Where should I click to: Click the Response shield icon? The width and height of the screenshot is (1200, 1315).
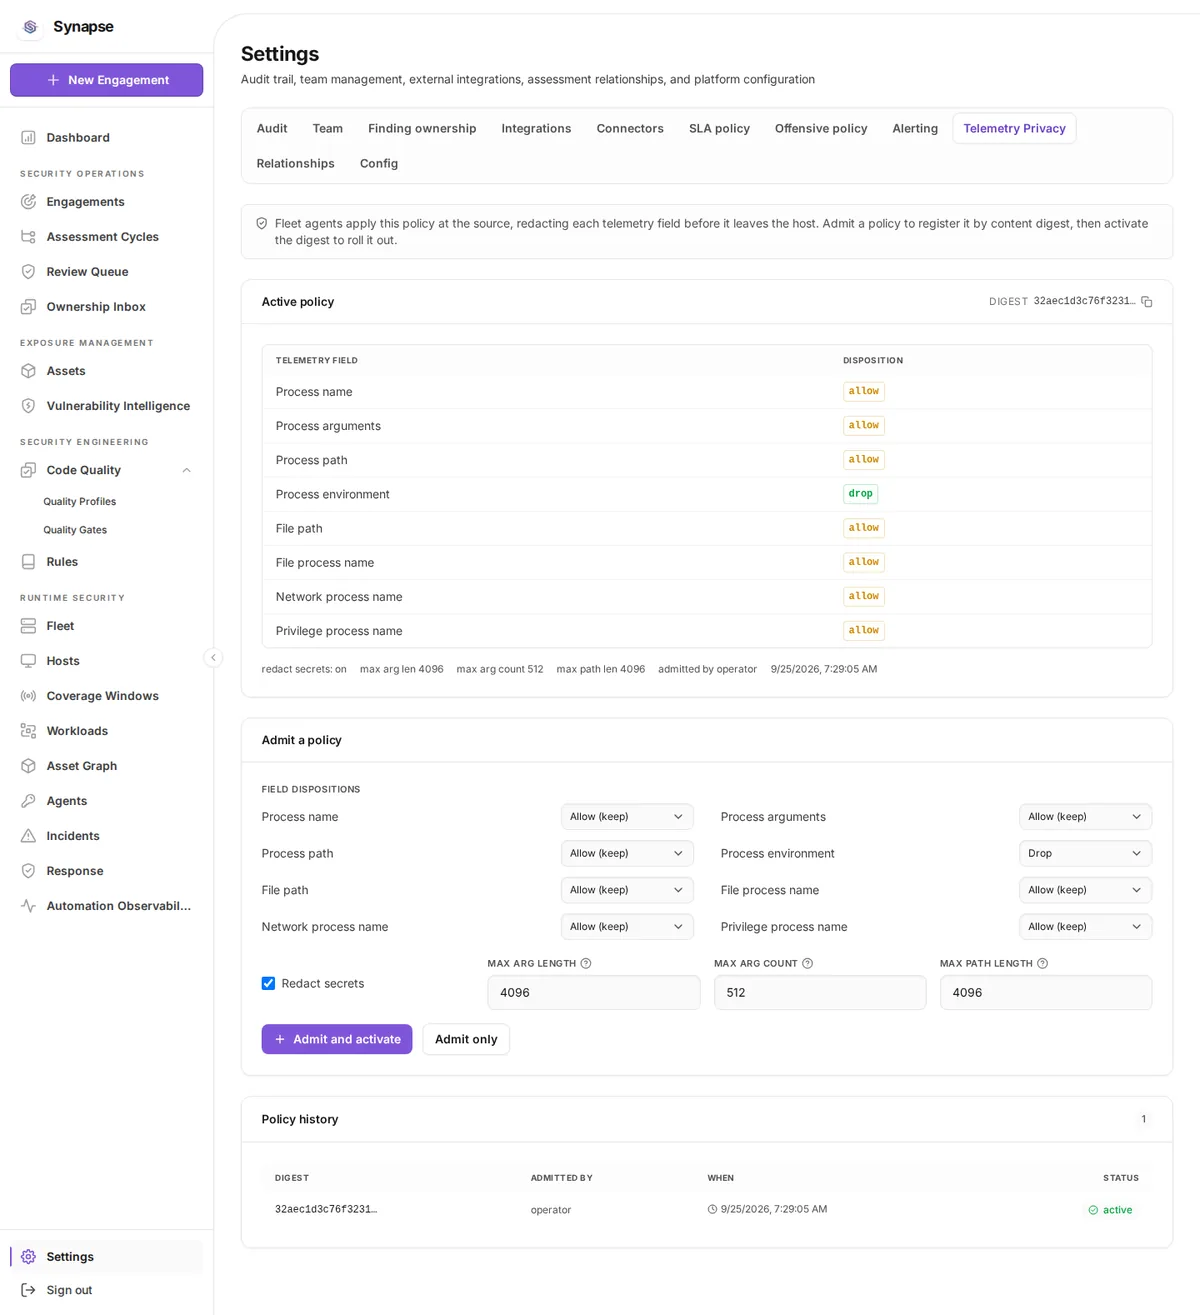[28, 871]
